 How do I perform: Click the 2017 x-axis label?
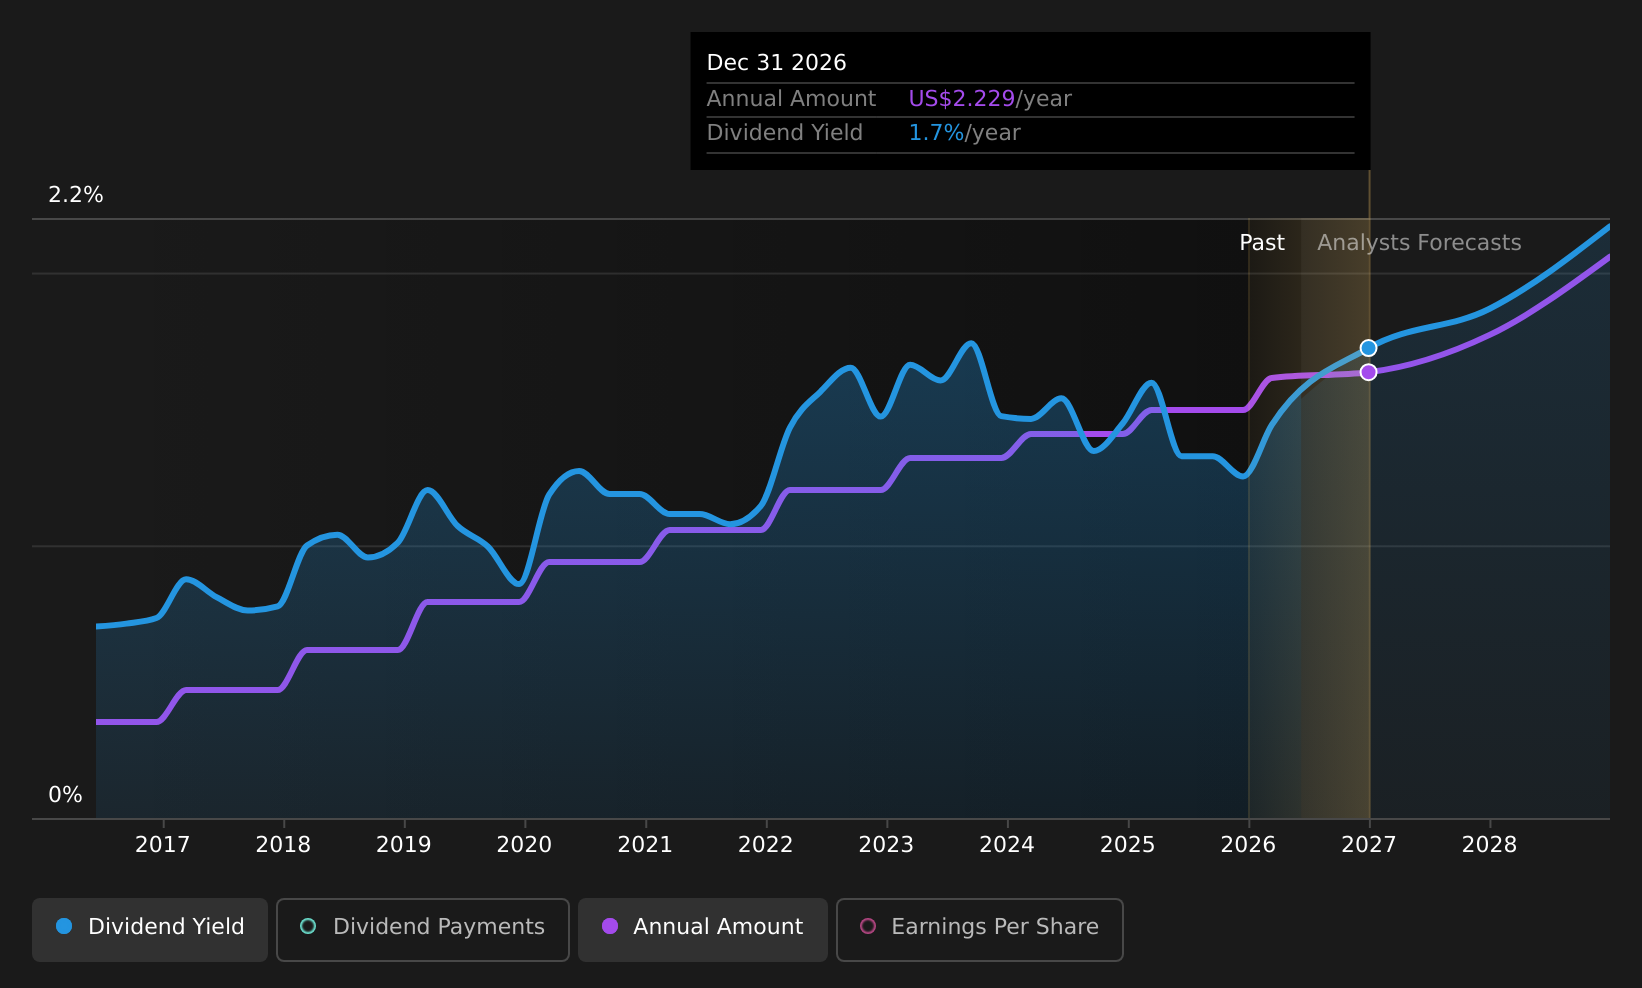coord(162,845)
